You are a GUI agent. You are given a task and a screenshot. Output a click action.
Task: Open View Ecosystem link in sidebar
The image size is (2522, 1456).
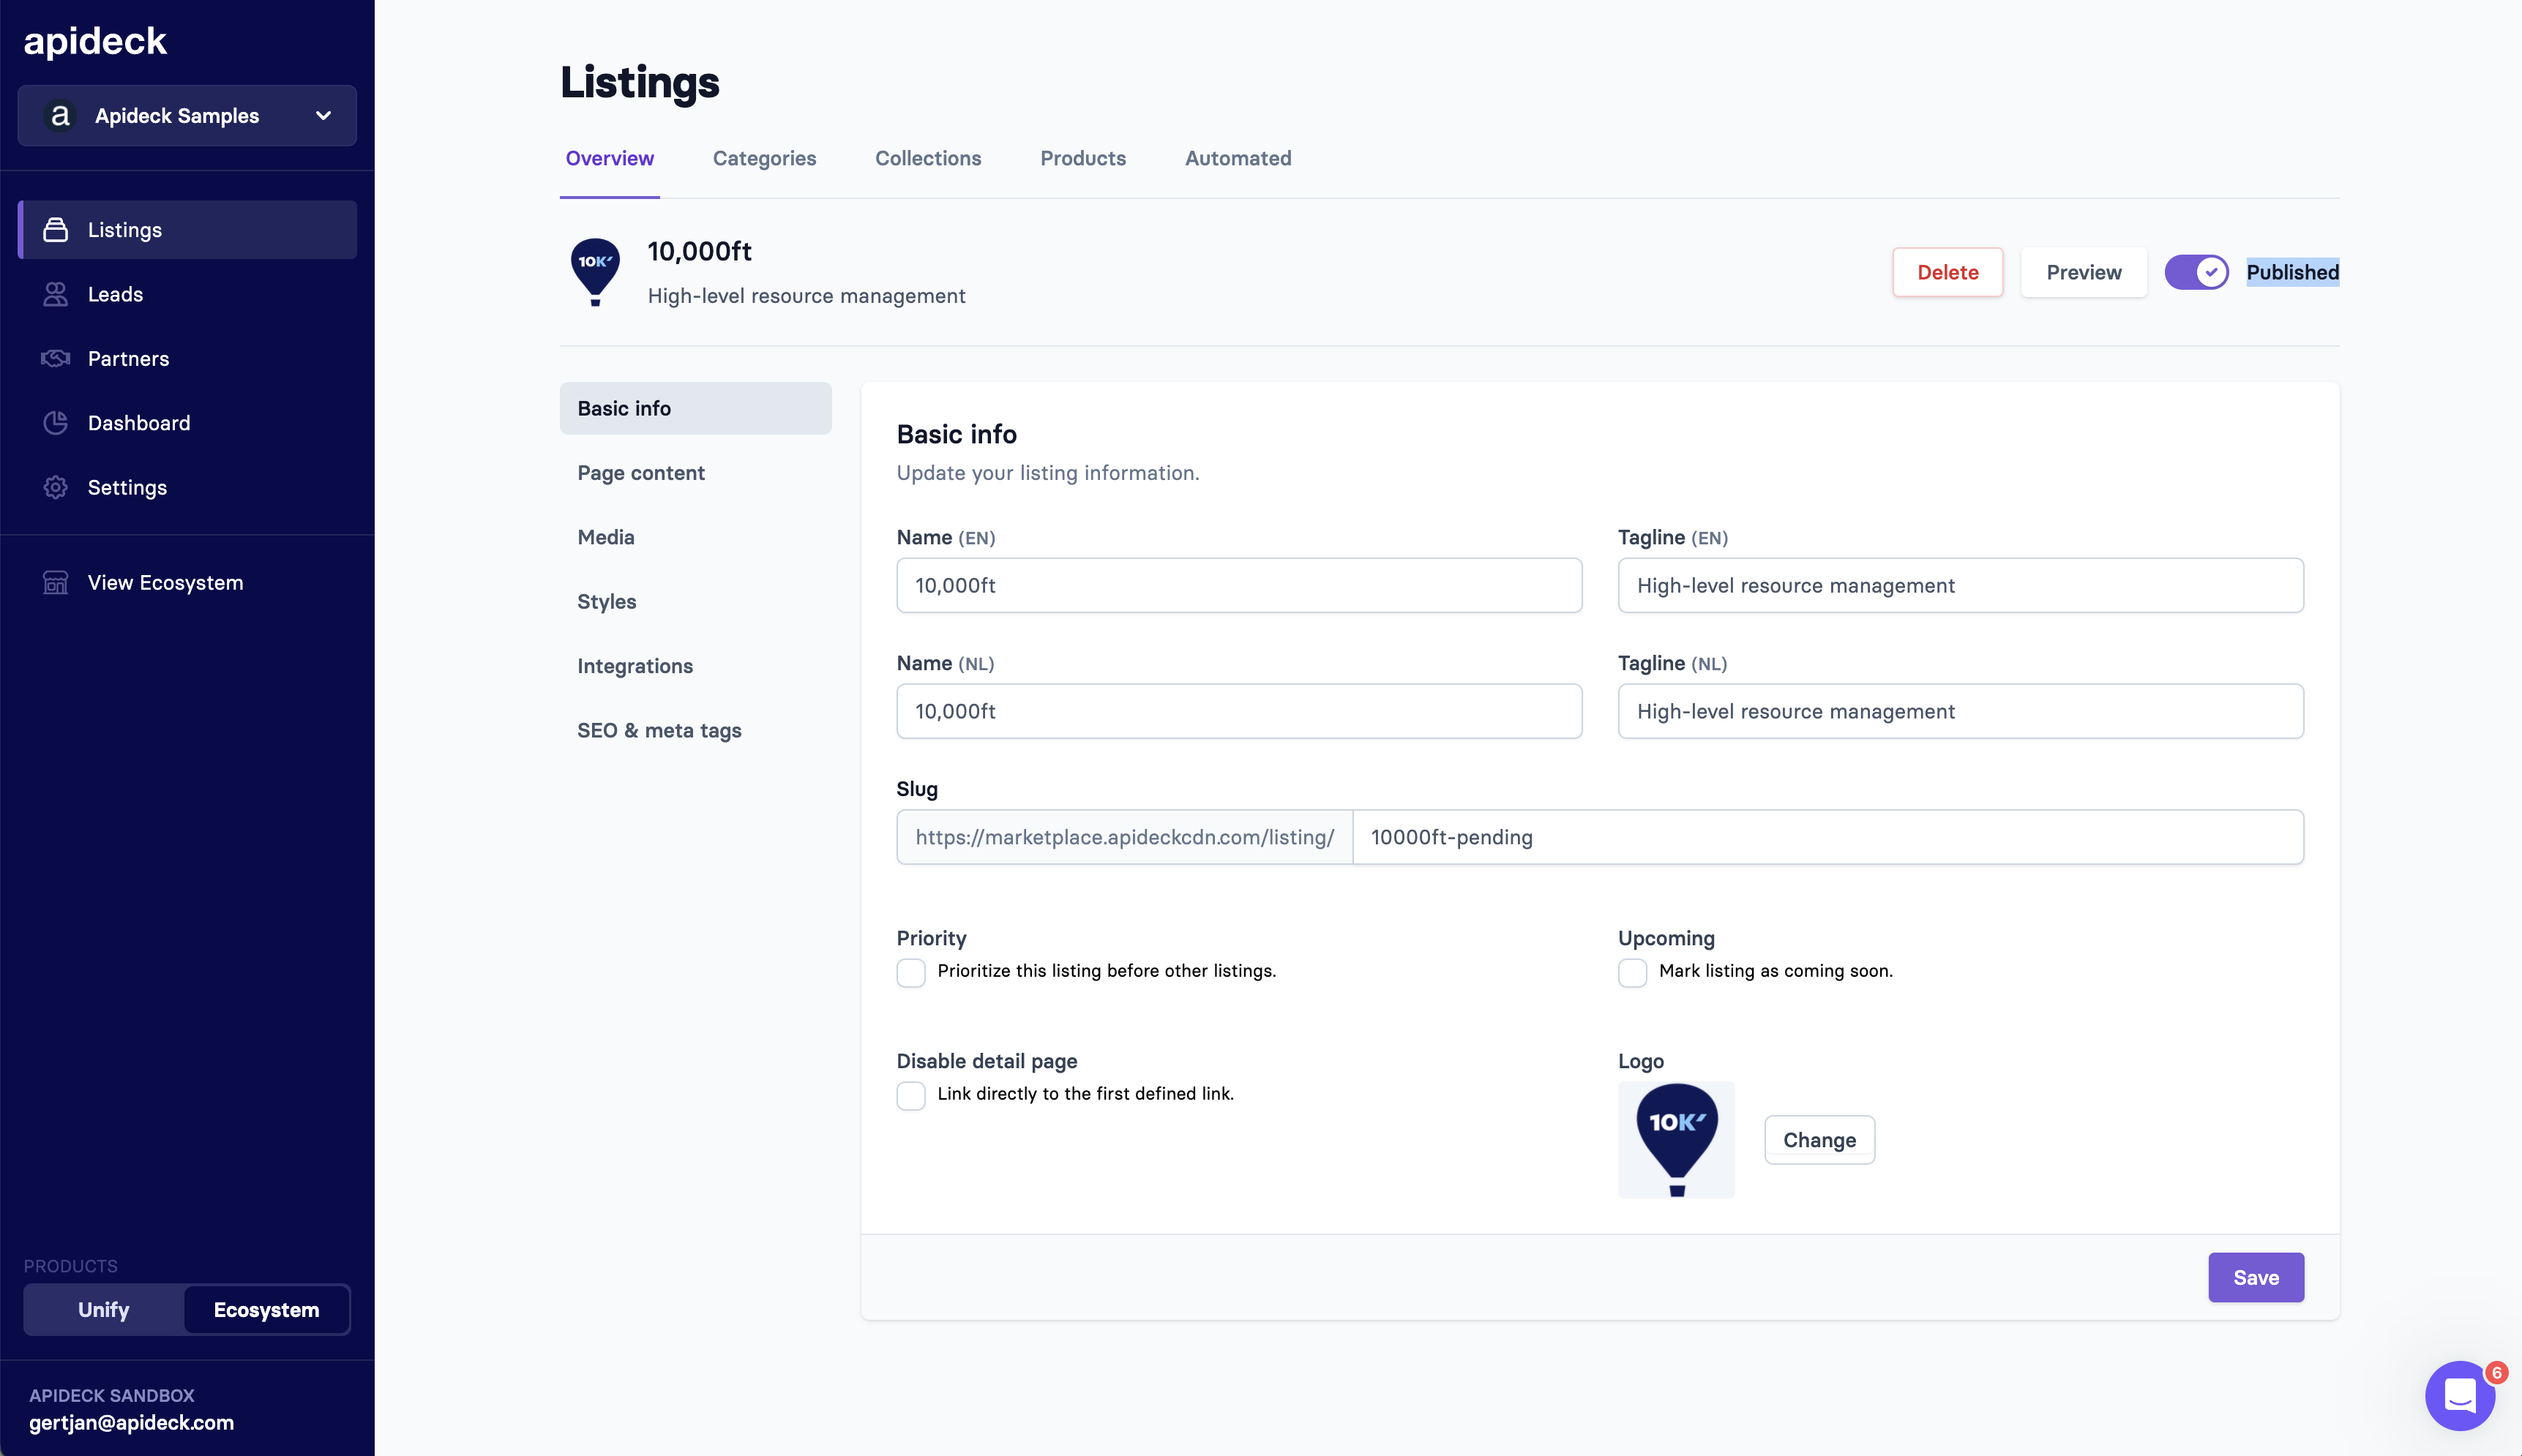(x=187, y=582)
